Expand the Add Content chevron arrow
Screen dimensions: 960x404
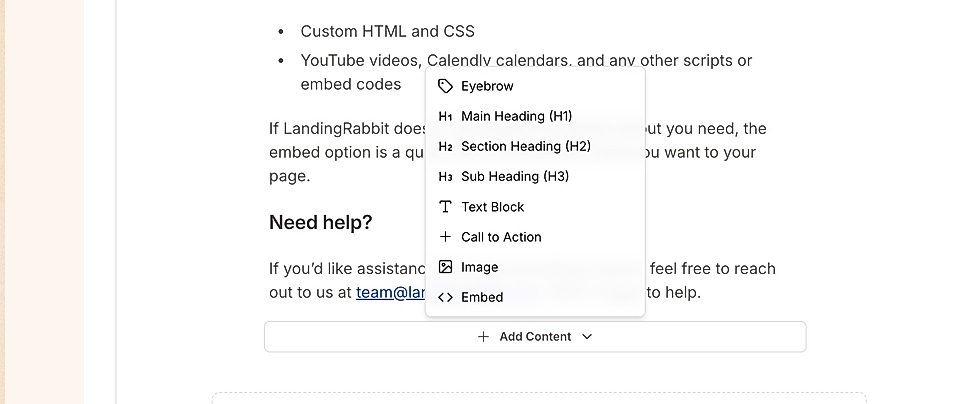point(587,337)
